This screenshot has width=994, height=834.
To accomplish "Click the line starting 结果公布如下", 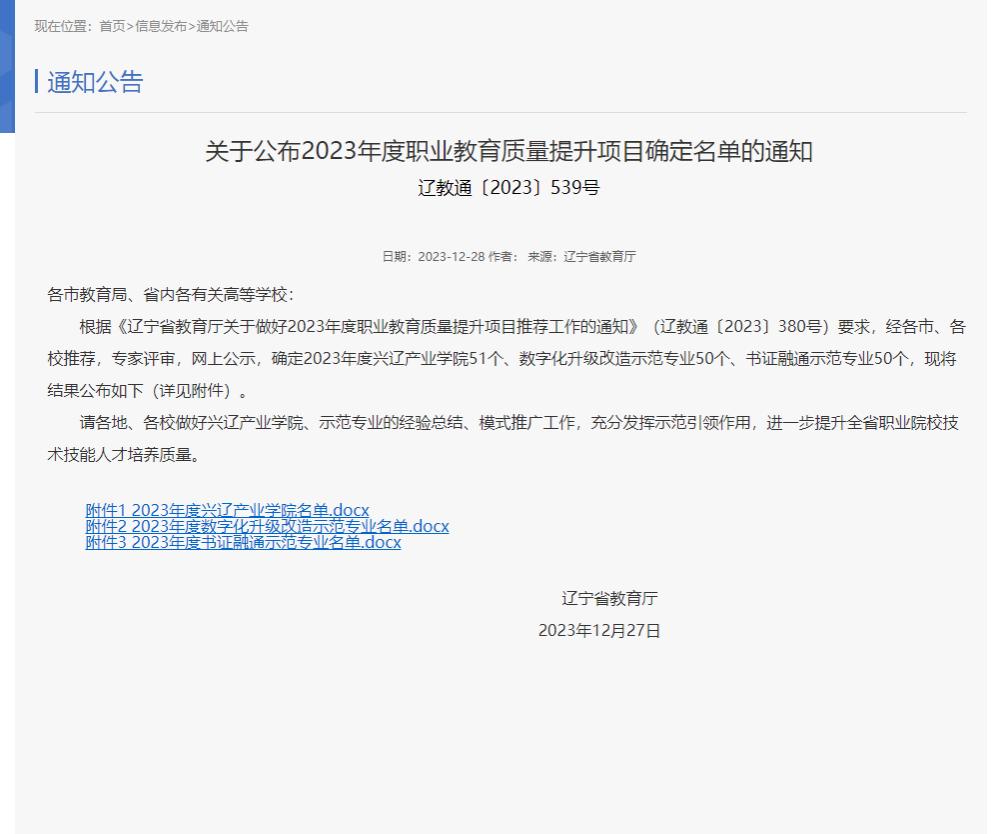I will 147,391.
